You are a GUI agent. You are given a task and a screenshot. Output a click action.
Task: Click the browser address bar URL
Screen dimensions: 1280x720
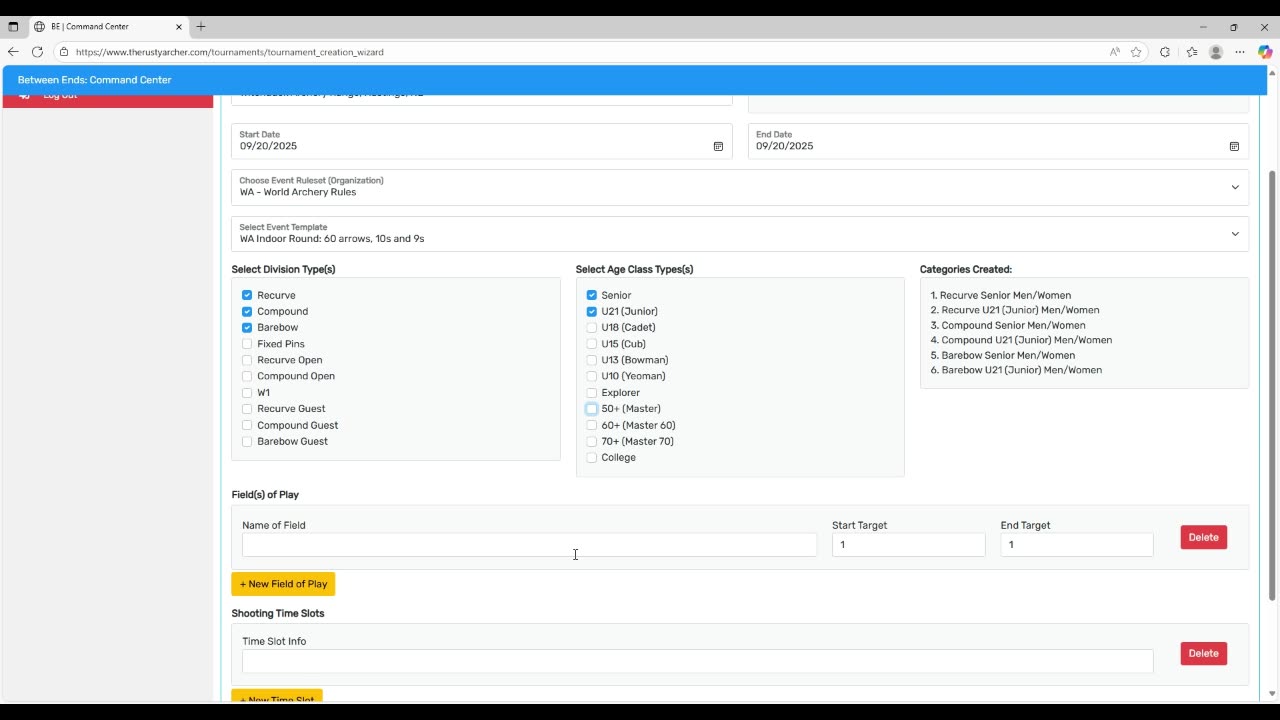tap(229, 52)
